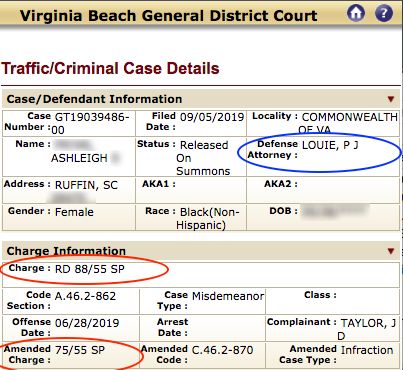Click the offense date 06/28/2019
Screen dimensions: 403x370
click(x=87, y=323)
